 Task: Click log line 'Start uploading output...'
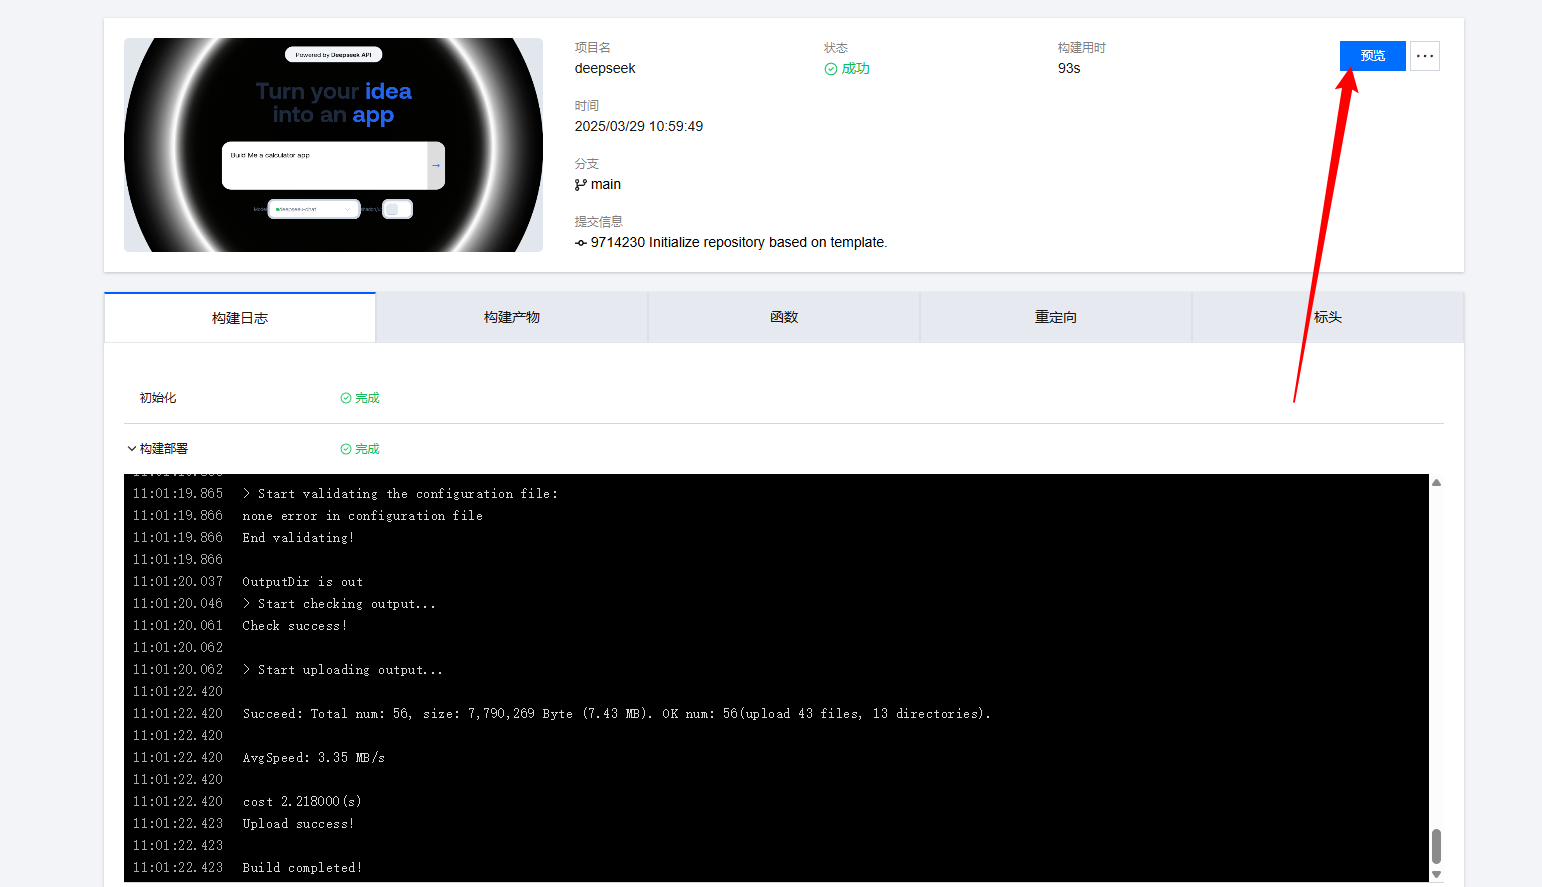pyautogui.click(x=342, y=670)
